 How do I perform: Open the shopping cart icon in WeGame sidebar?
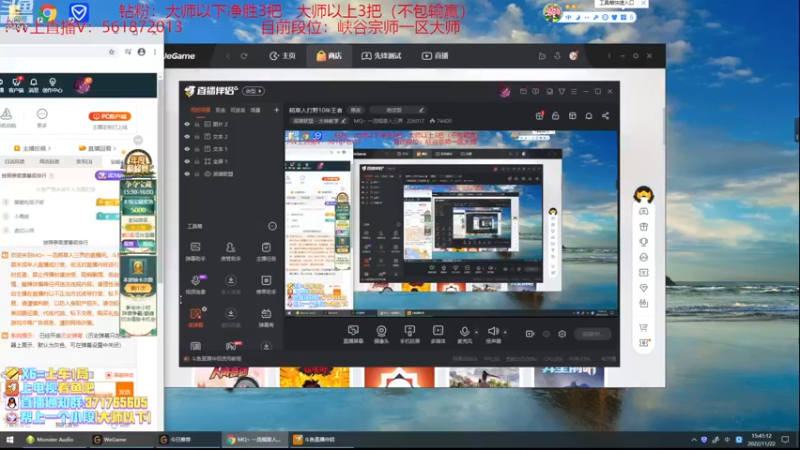(x=643, y=328)
